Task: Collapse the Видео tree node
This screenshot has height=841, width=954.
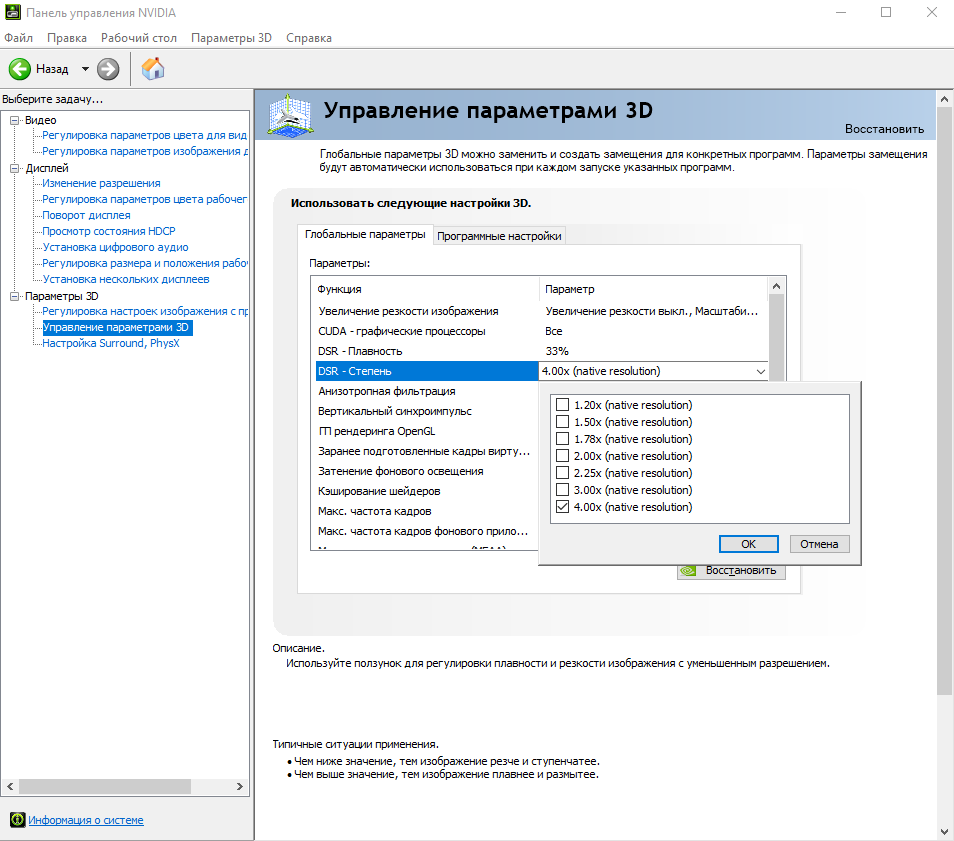Action: coord(15,120)
